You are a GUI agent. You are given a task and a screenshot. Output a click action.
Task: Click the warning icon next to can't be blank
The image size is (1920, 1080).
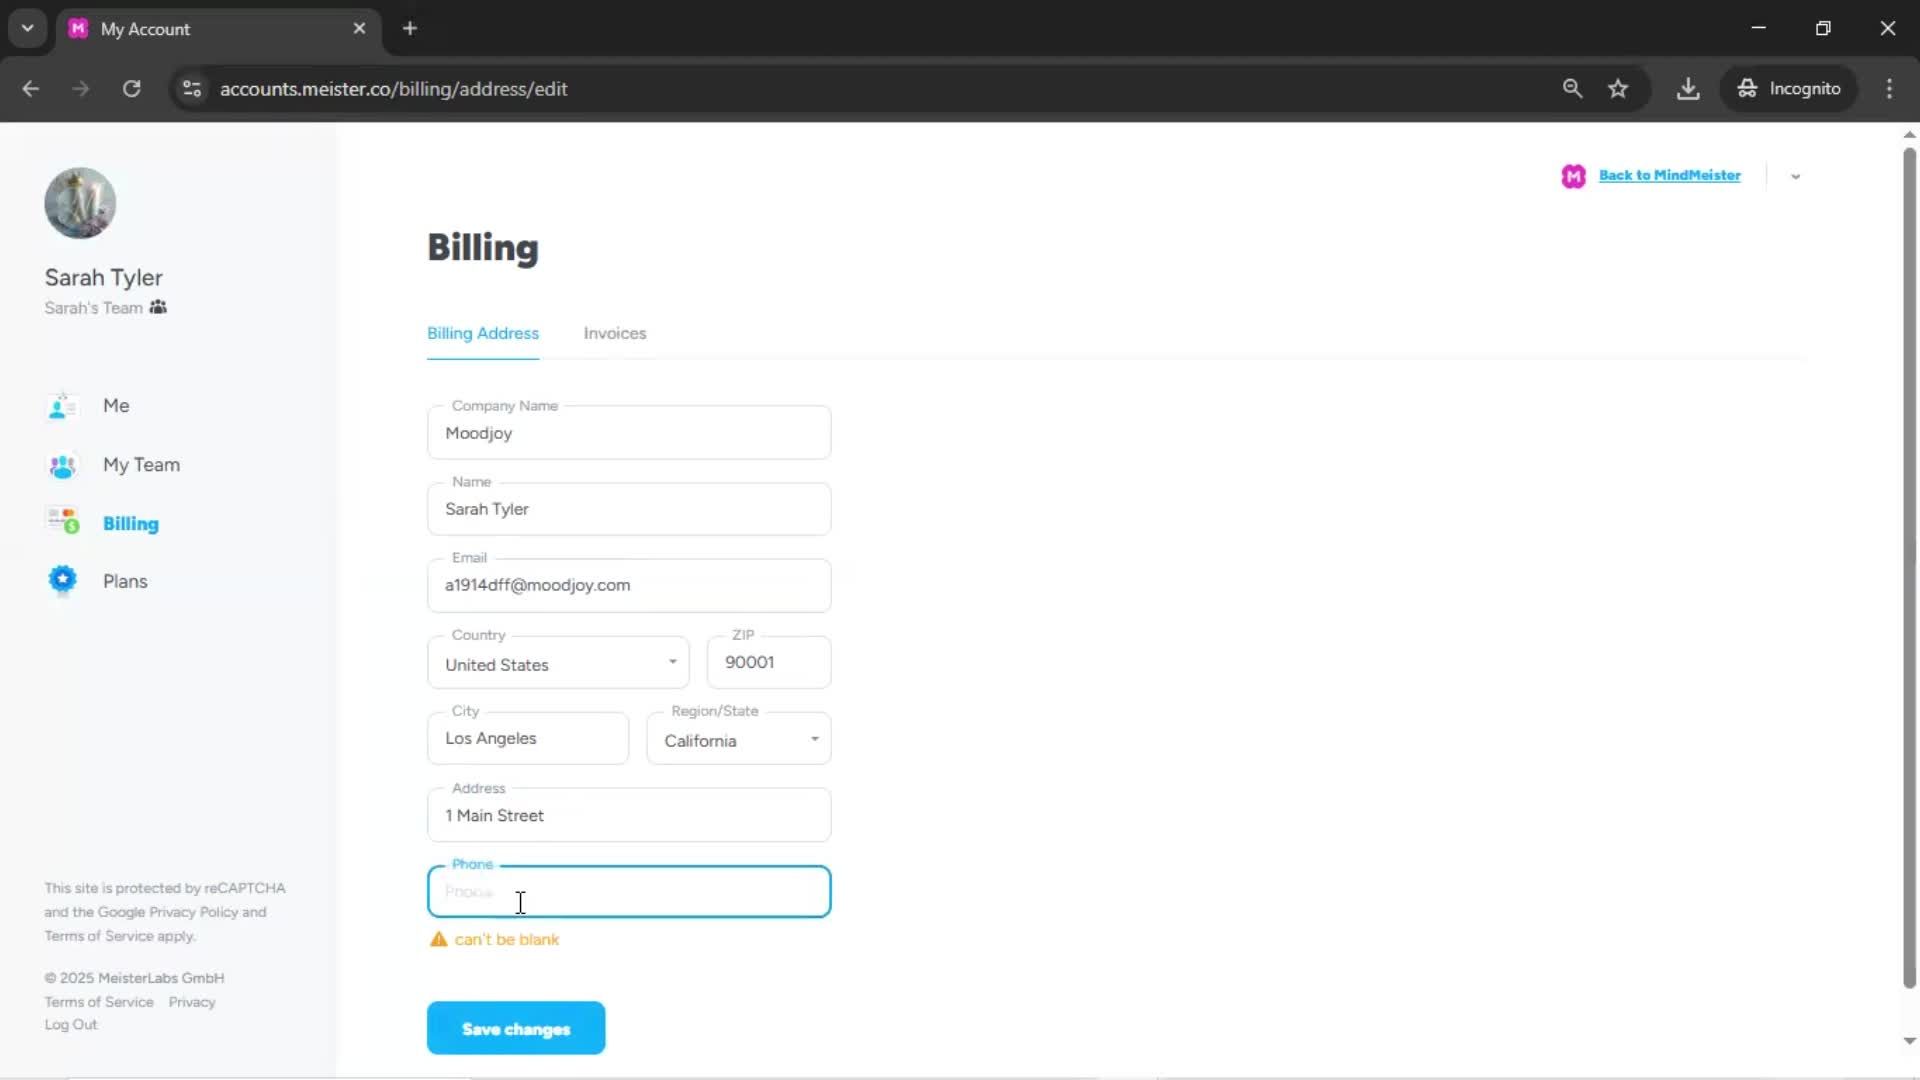pos(438,939)
